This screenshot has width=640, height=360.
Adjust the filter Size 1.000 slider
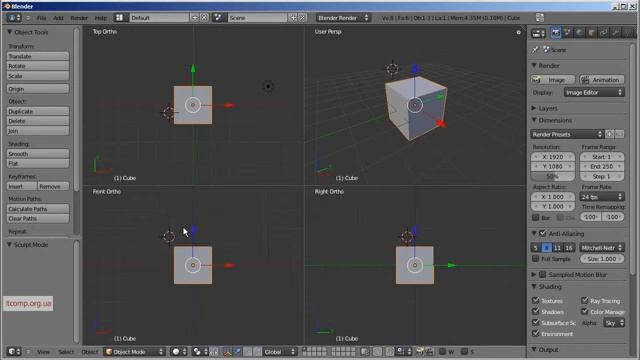pos(602,259)
